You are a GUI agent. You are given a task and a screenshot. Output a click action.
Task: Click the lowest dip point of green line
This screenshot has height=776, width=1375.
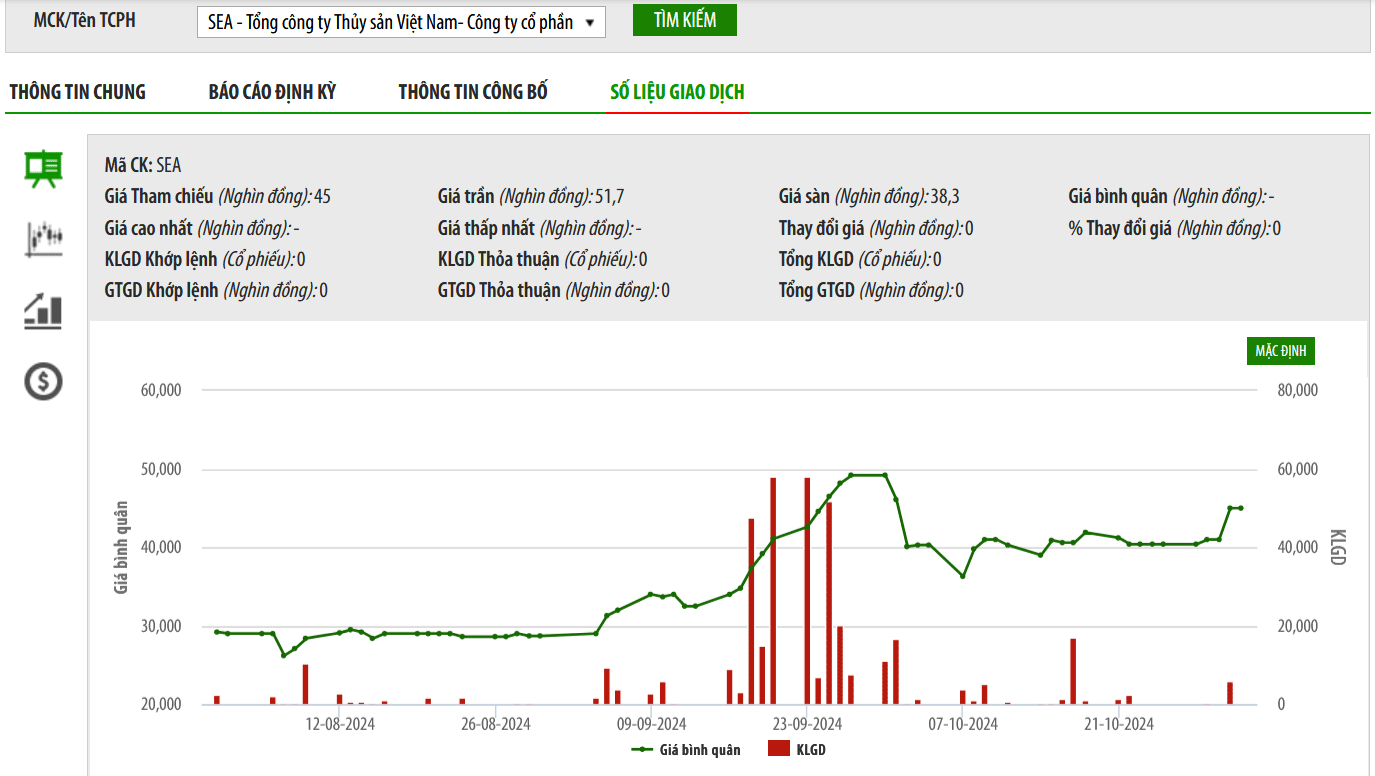pyautogui.click(x=284, y=655)
